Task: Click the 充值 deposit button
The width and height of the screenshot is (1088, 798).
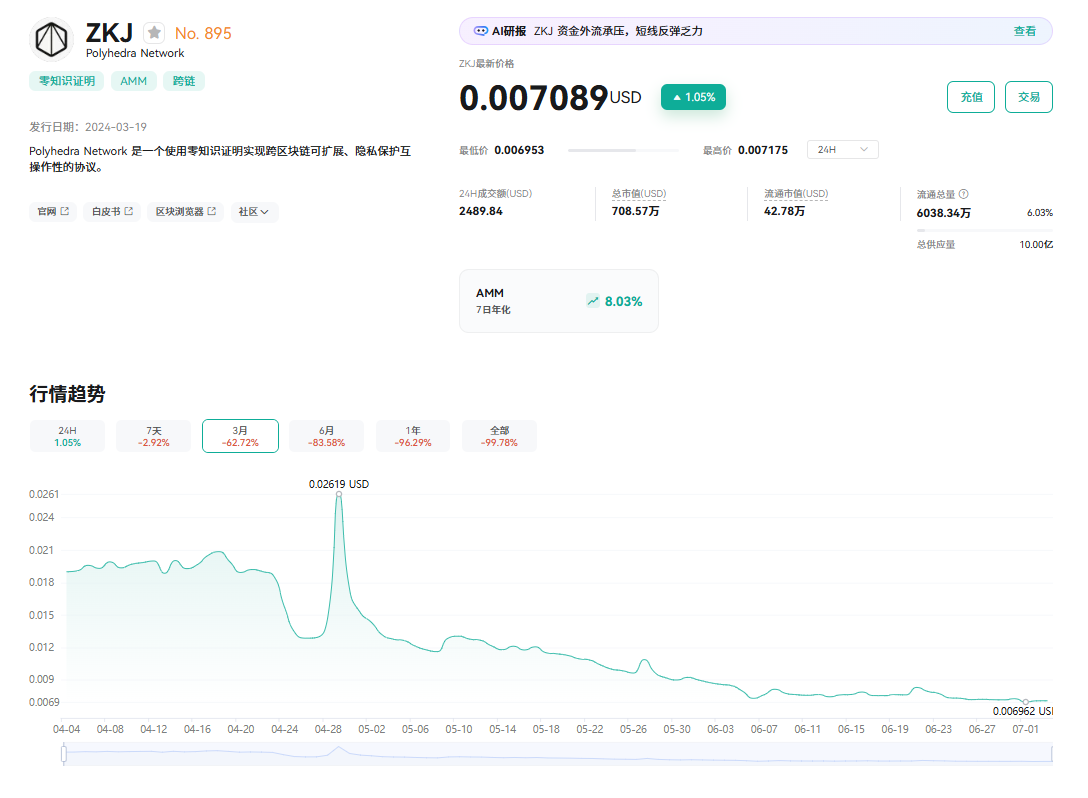Action: pyautogui.click(x=971, y=97)
